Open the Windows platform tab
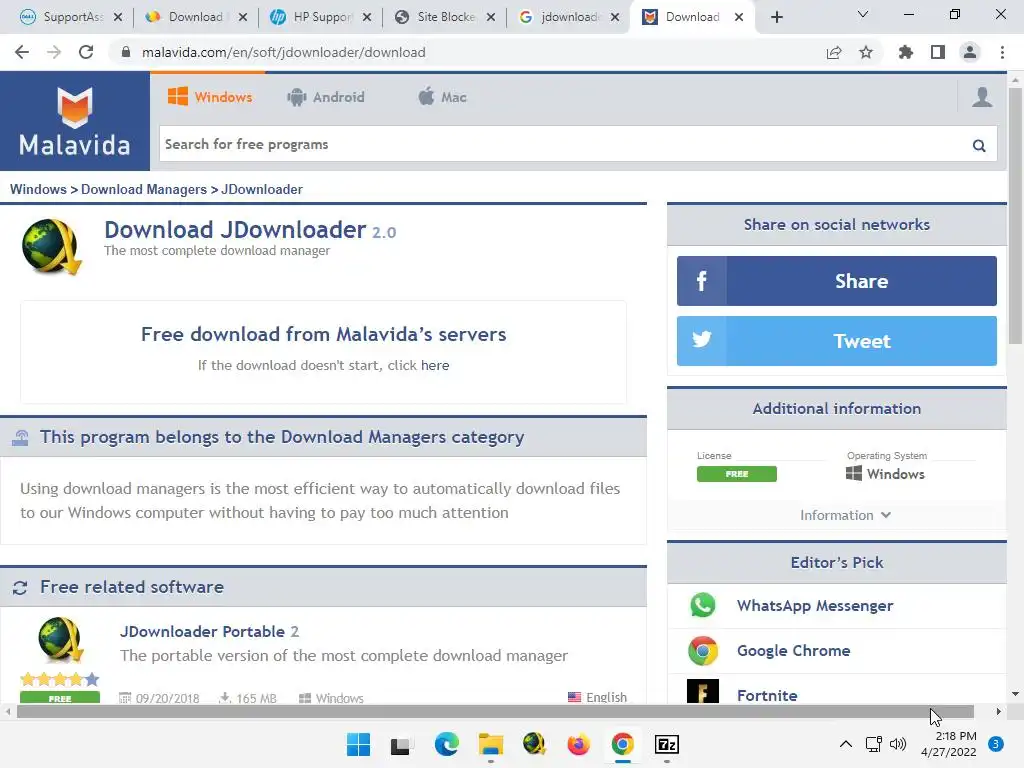Viewport: 1024px width, 768px height. (x=210, y=97)
